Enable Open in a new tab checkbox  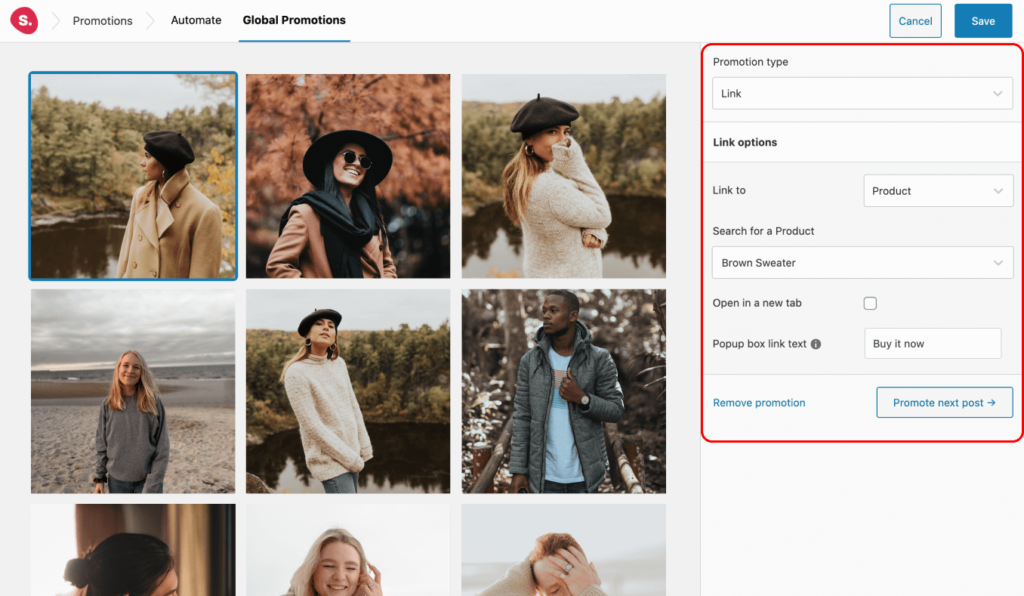[870, 303]
